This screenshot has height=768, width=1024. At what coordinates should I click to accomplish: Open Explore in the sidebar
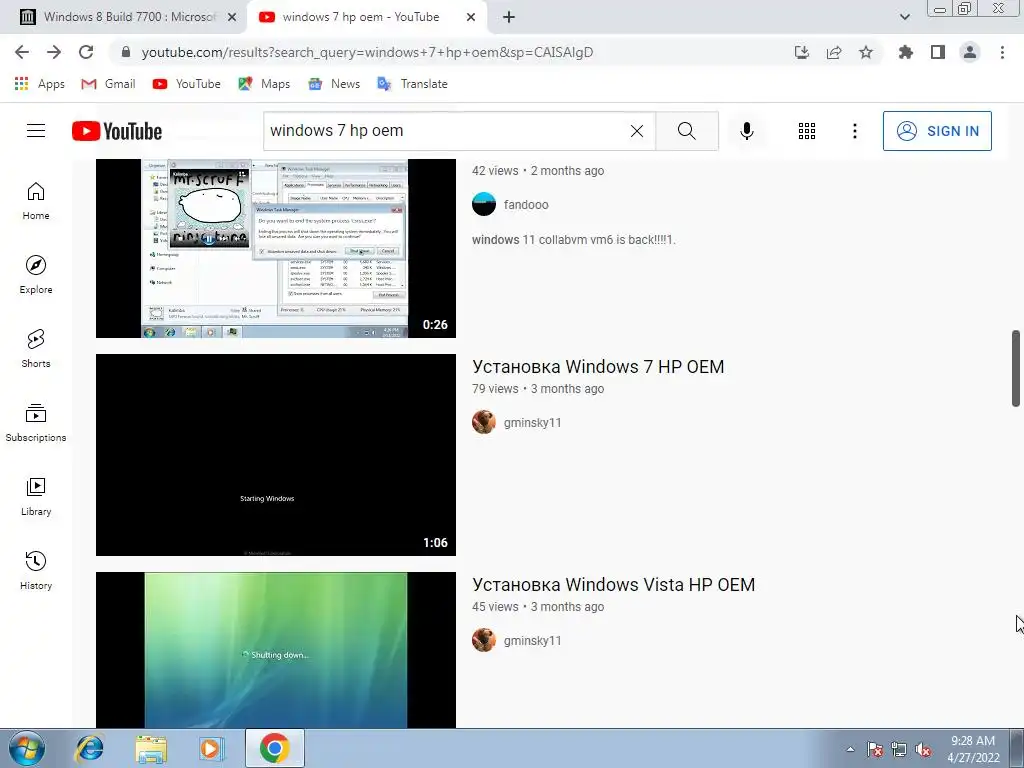pos(36,275)
